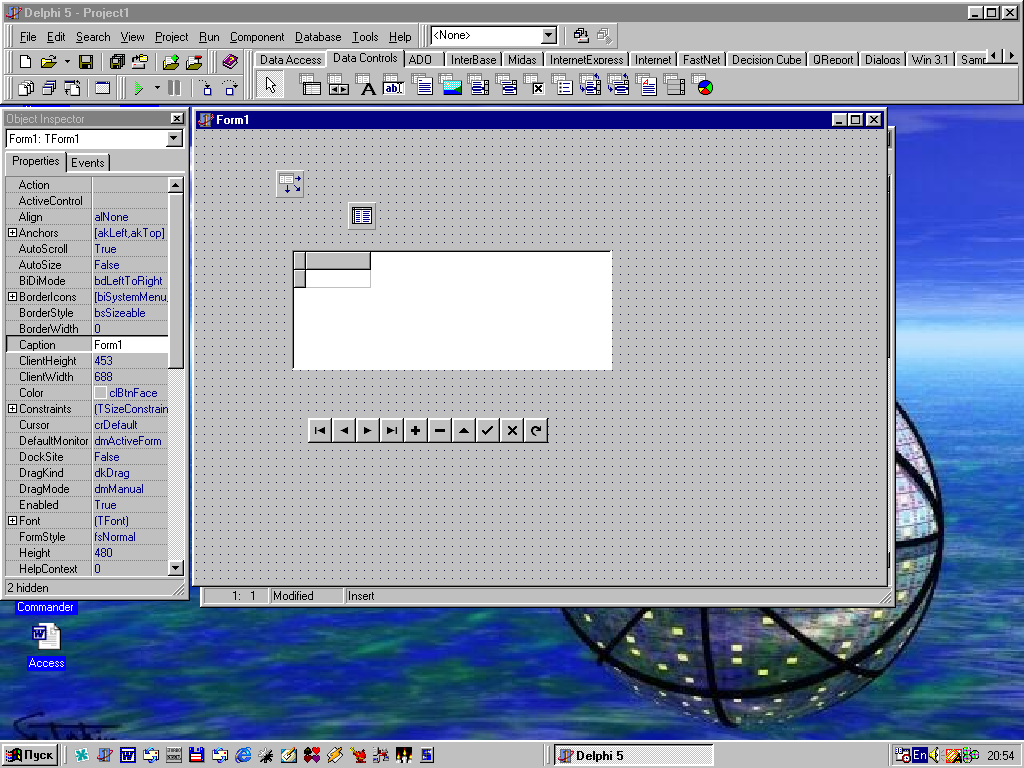Click navigator Delete minus button
Image resolution: width=1024 pixels, height=768 pixels.
(x=440, y=430)
